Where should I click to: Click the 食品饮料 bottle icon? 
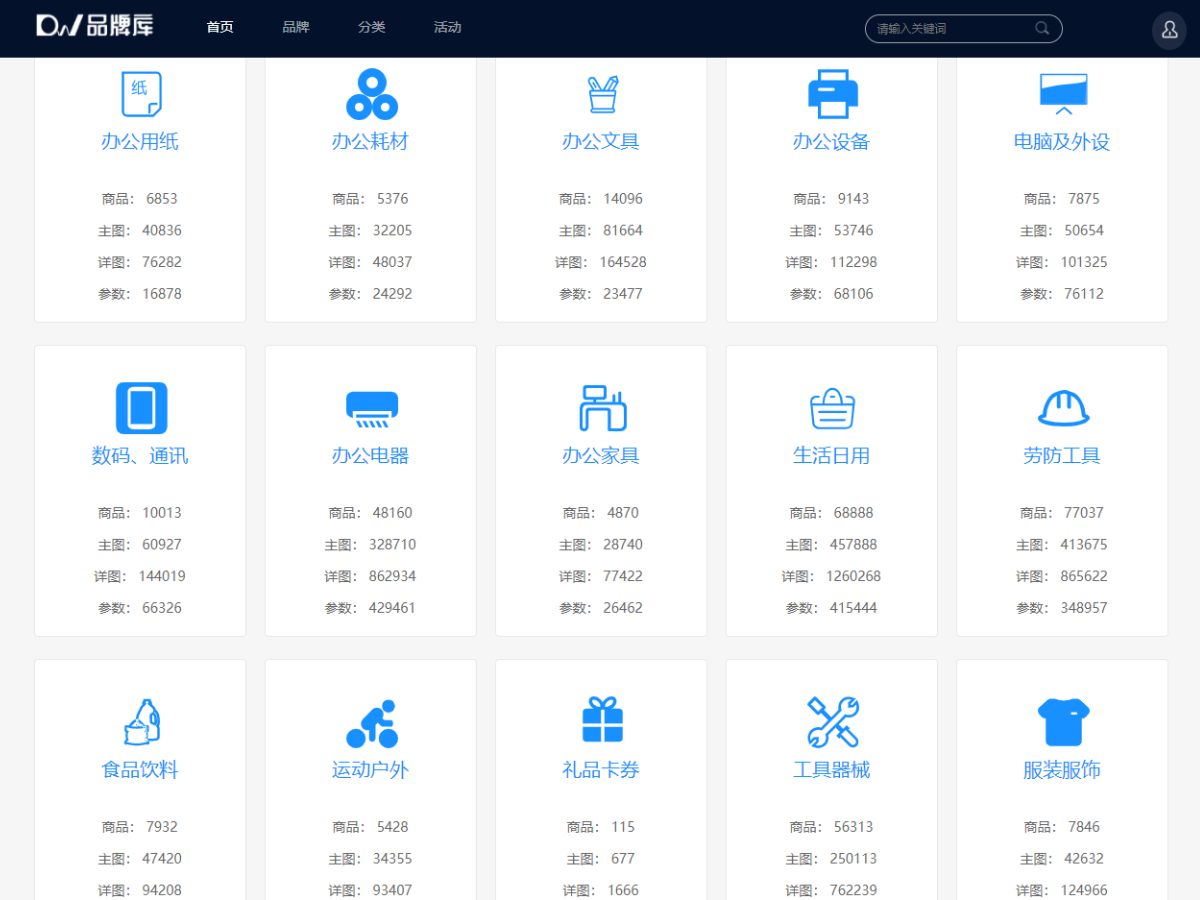point(141,722)
